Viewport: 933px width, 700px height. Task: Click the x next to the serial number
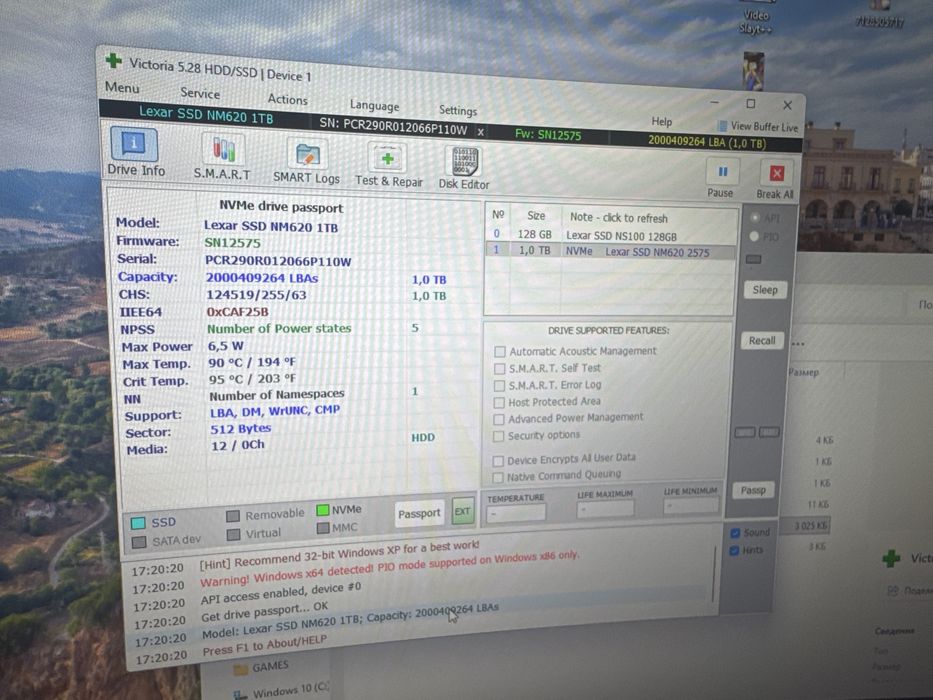(480, 132)
